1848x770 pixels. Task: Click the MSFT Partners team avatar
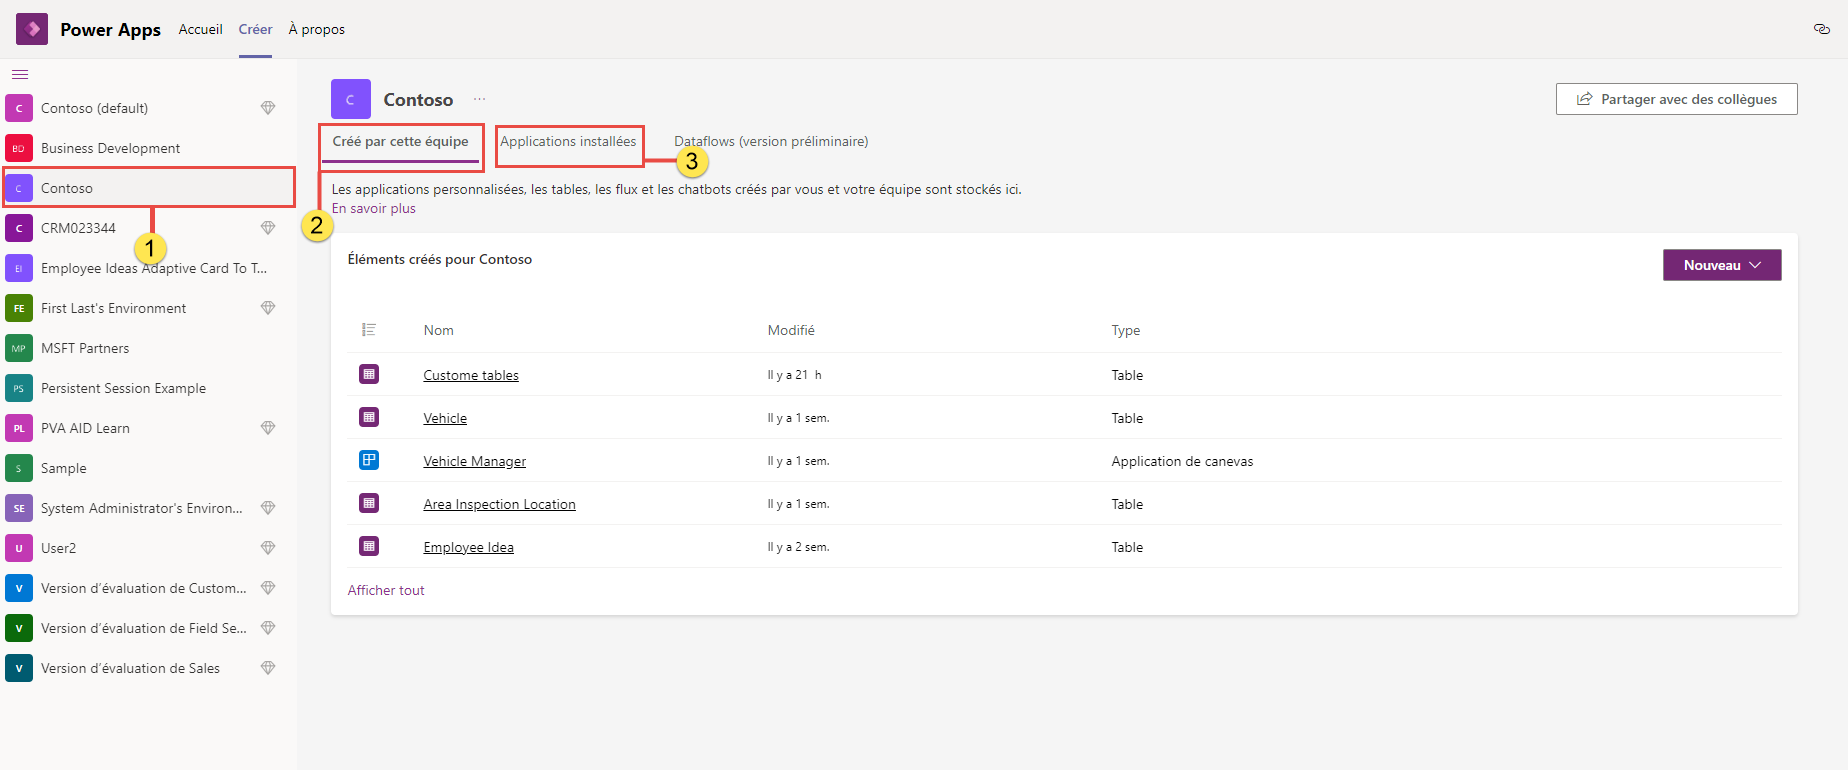click(x=19, y=348)
